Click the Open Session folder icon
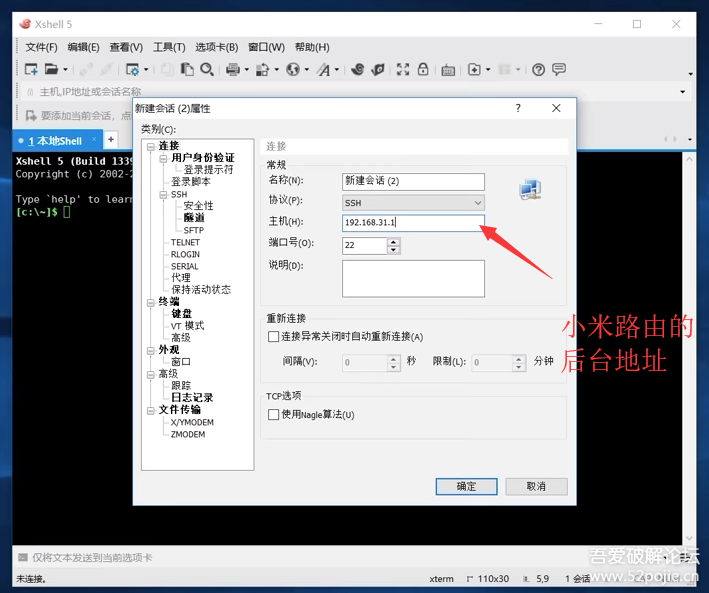Viewport: 709px width, 593px height. point(51,69)
